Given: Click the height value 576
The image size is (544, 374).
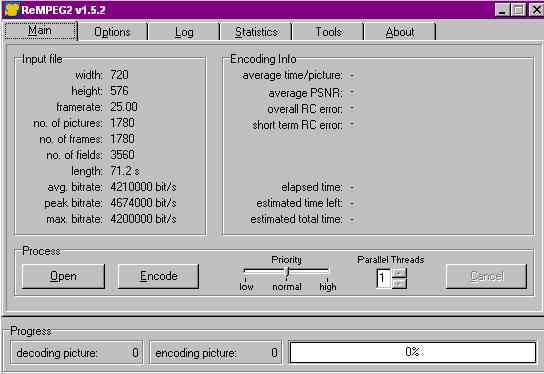Looking at the screenshot, I should pyautogui.click(x=119, y=91).
